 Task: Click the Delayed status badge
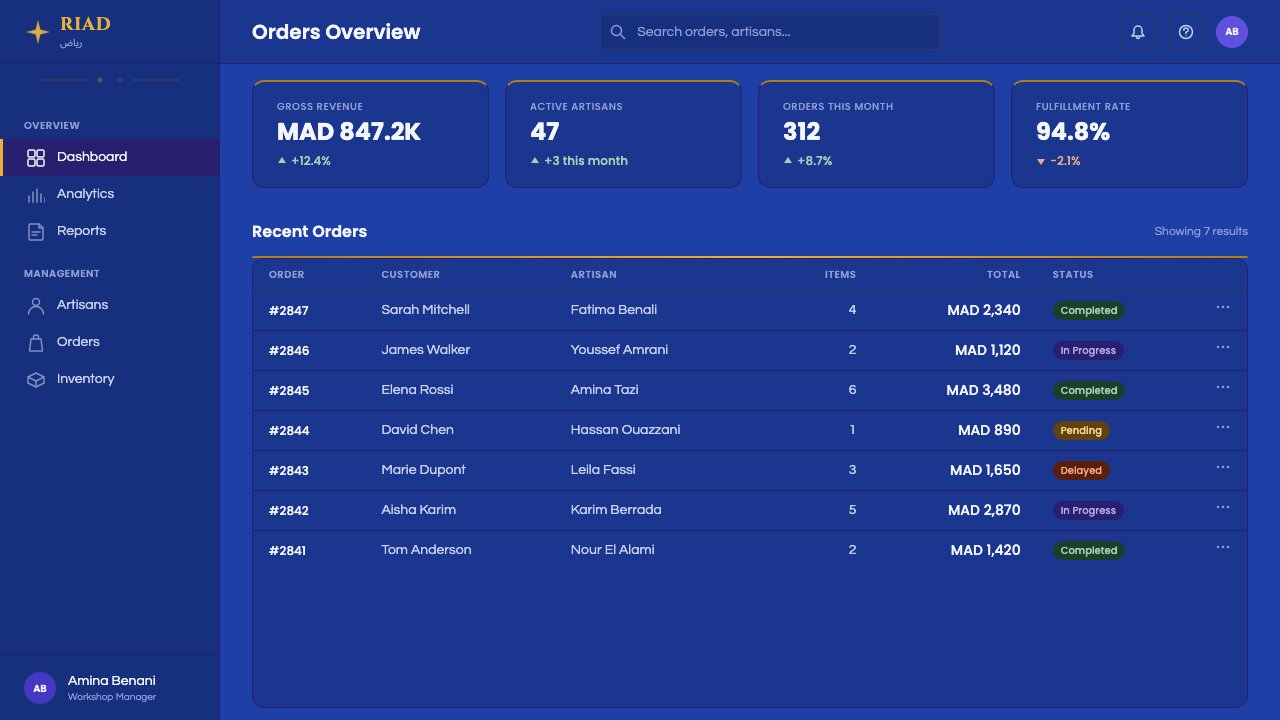tap(1081, 470)
